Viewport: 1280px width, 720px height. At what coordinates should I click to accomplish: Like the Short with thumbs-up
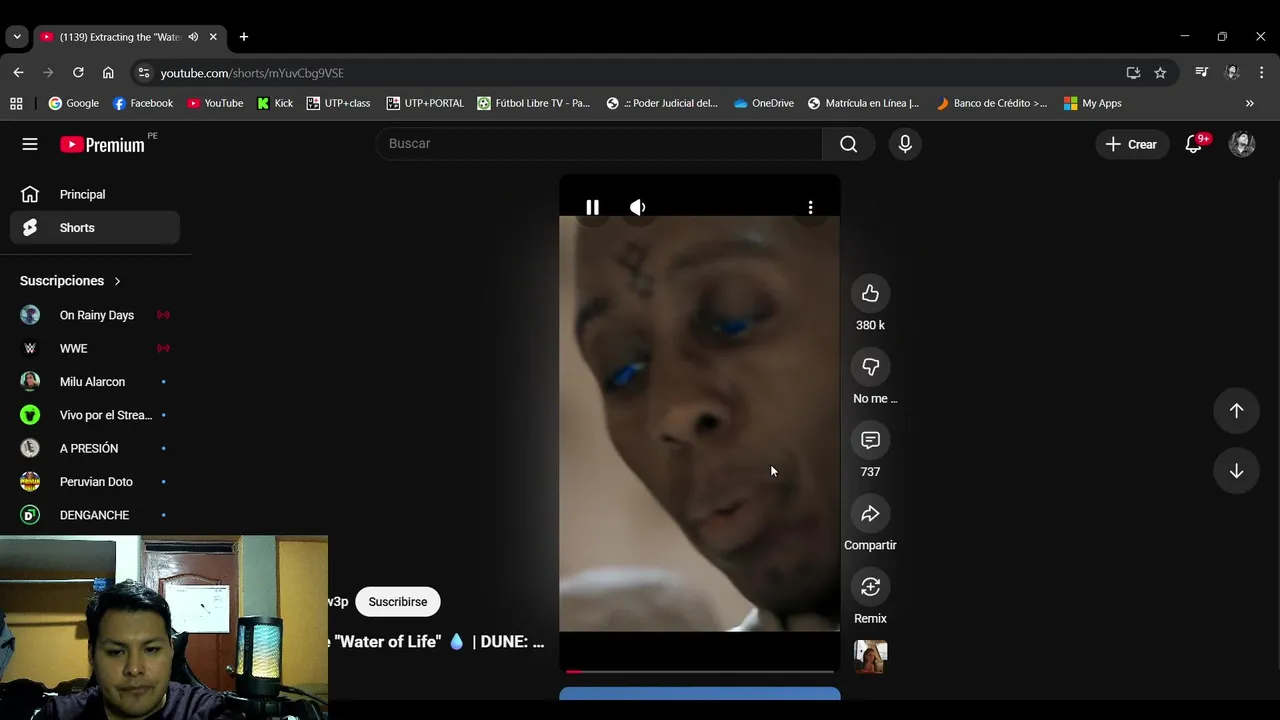click(870, 293)
